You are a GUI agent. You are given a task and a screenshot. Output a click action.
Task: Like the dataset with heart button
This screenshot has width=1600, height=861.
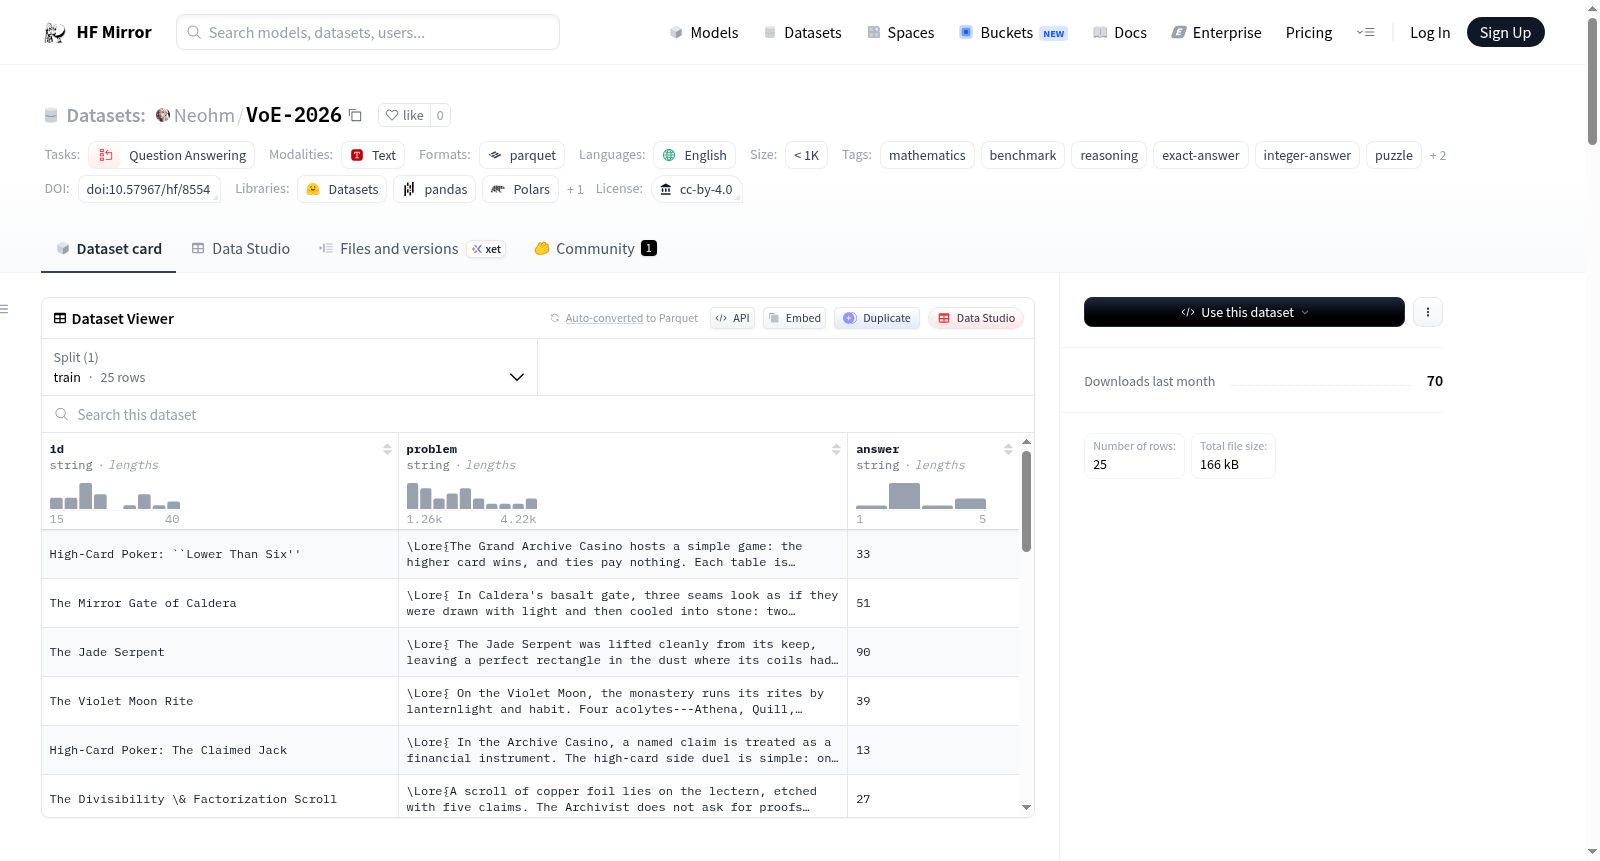pos(405,115)
